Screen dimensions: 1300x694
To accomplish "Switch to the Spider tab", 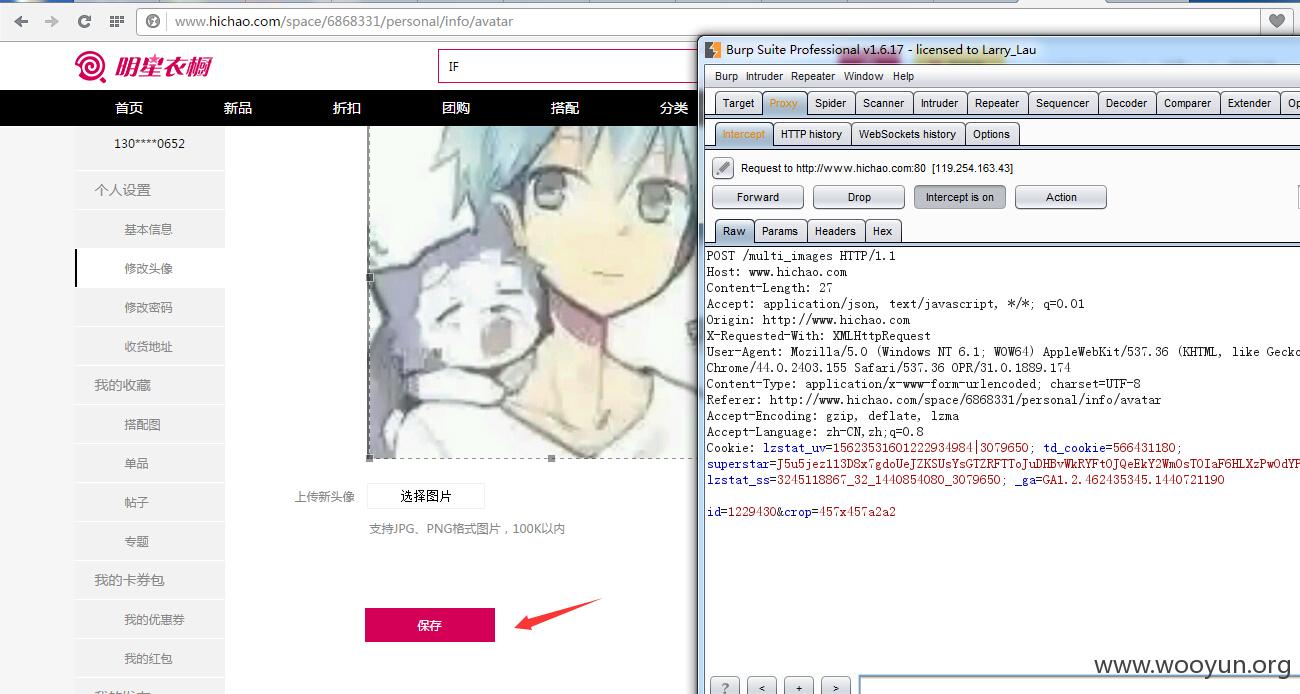I will tap(830, 103).
